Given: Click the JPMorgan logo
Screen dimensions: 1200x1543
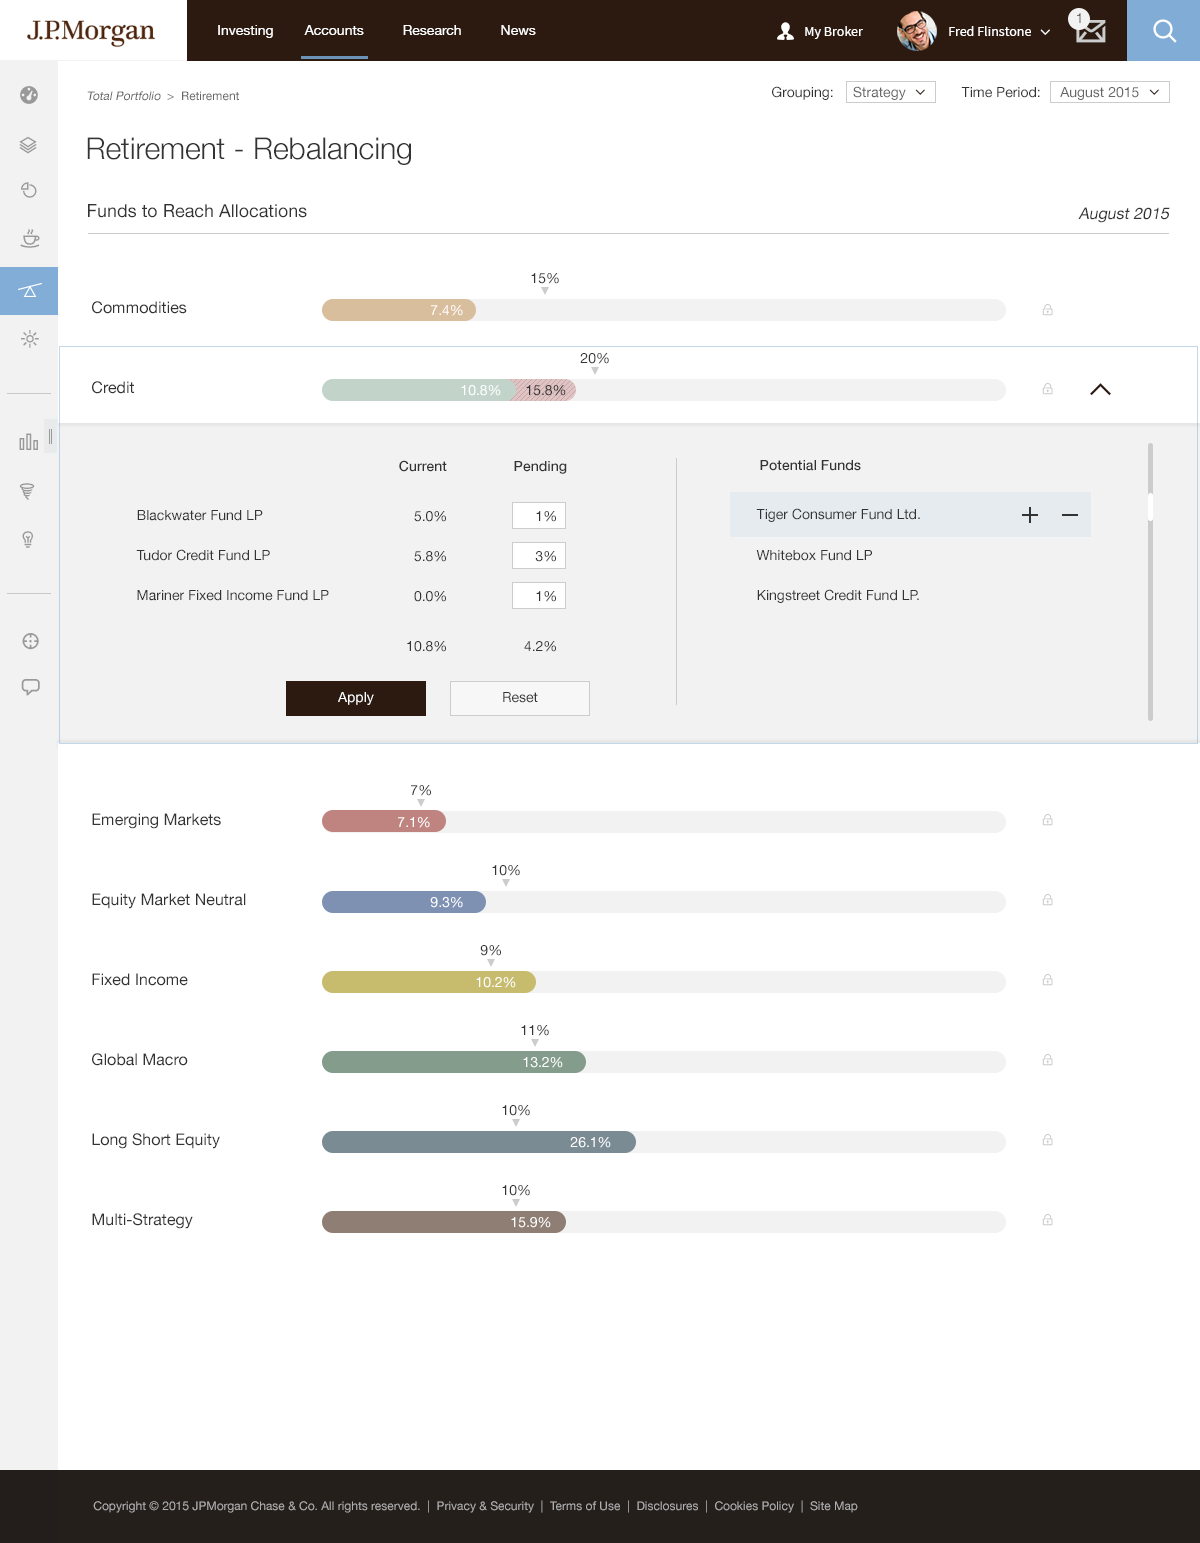Looking at the screenshot, I should [91, 31].
